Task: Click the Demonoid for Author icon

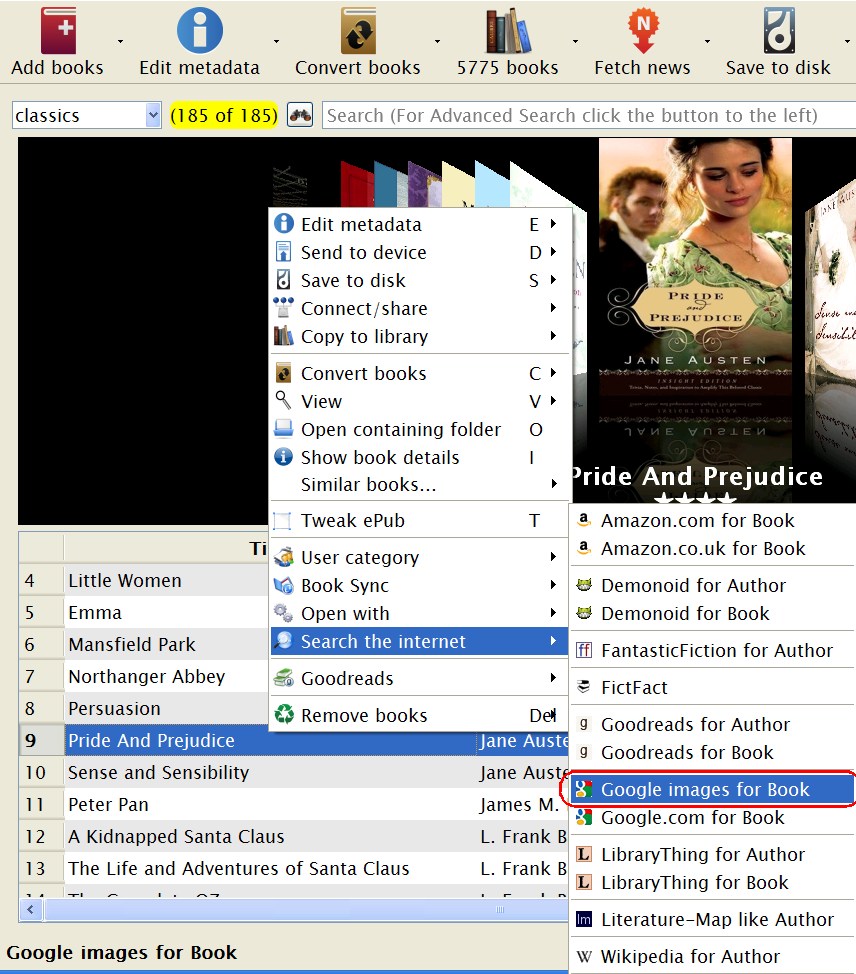Action: (x=584, y=585)
